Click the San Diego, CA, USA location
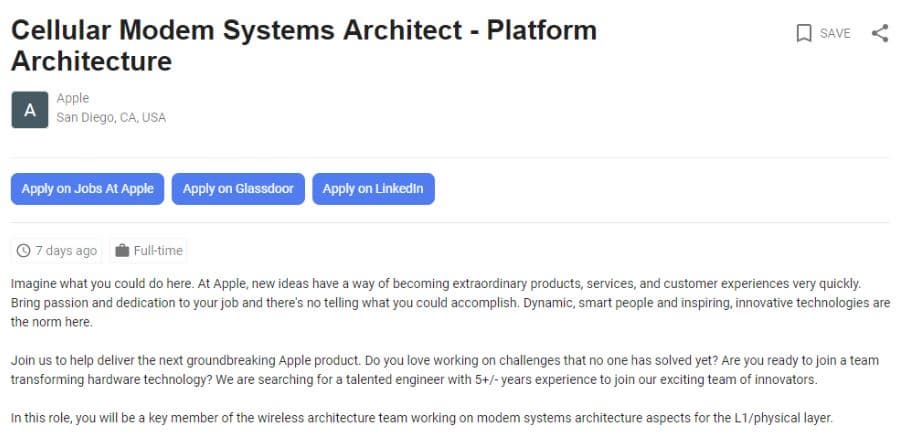 [111, 118]
